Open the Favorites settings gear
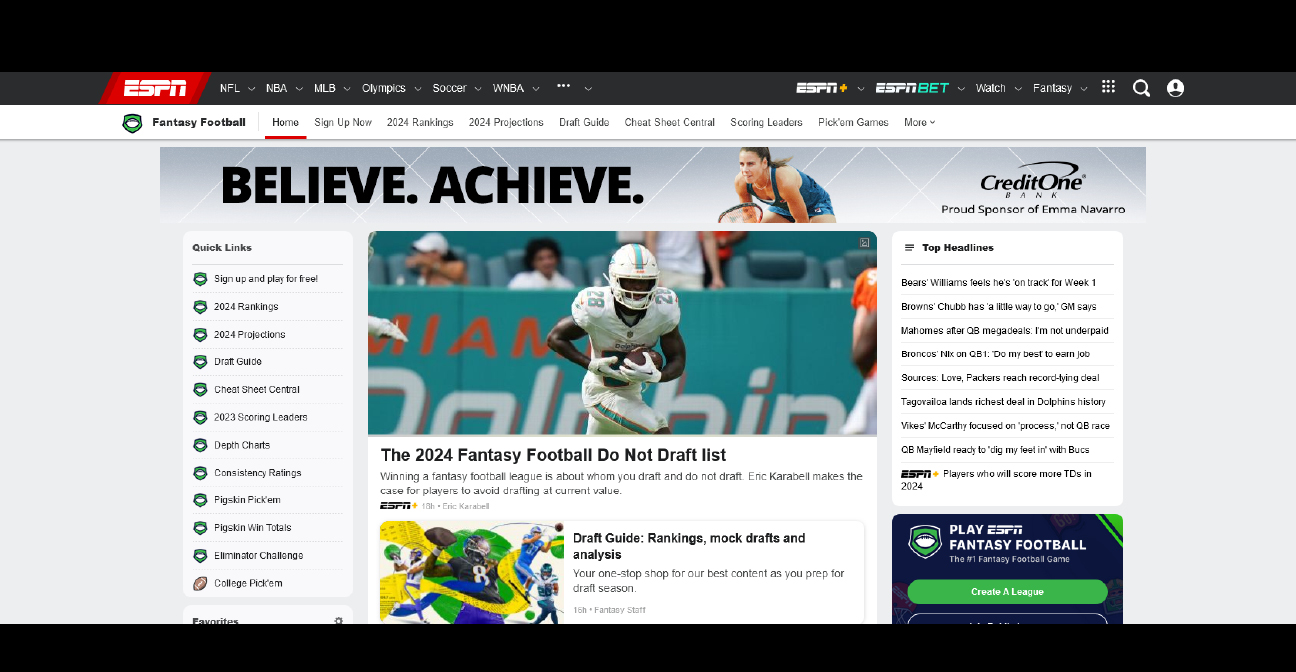Screen dimensions: 1296x672 pyautogui.click(x=338, y=620)
